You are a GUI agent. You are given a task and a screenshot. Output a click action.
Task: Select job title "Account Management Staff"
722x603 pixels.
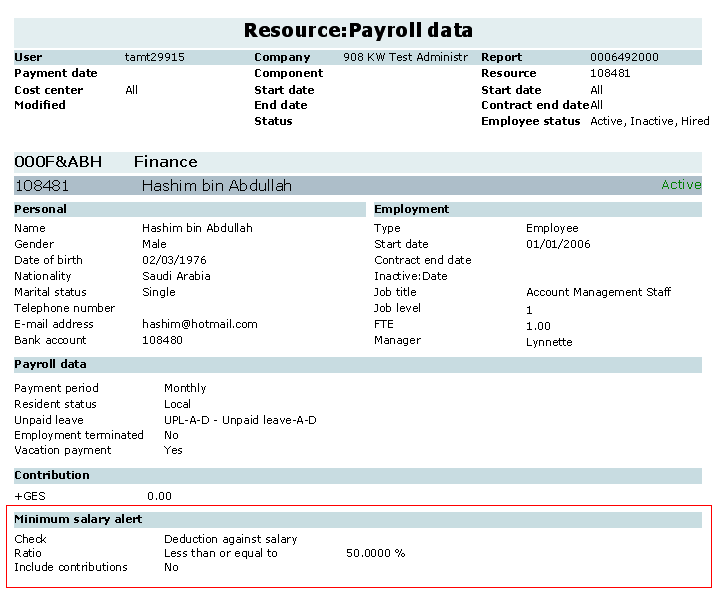tap(599, 292)
